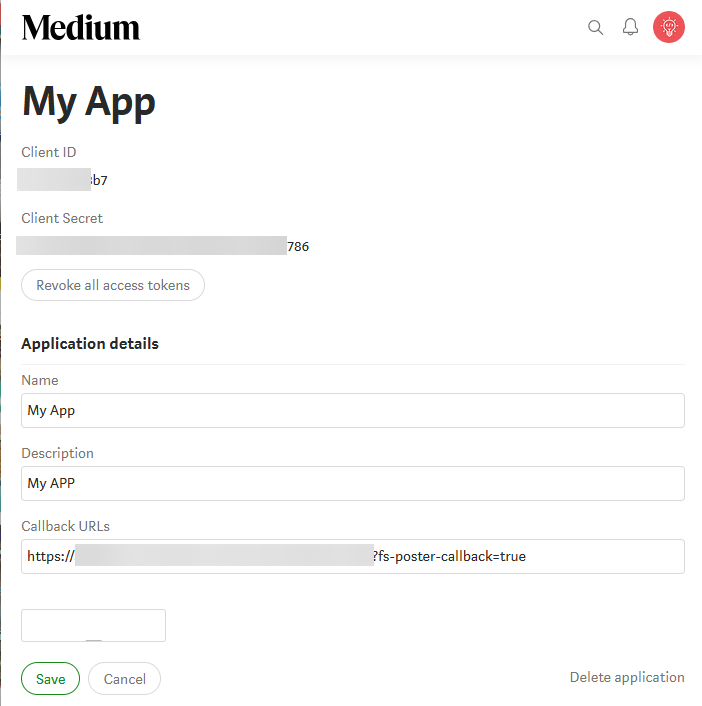Click the Application details heading
702x706 pixels.
(90, 344)
